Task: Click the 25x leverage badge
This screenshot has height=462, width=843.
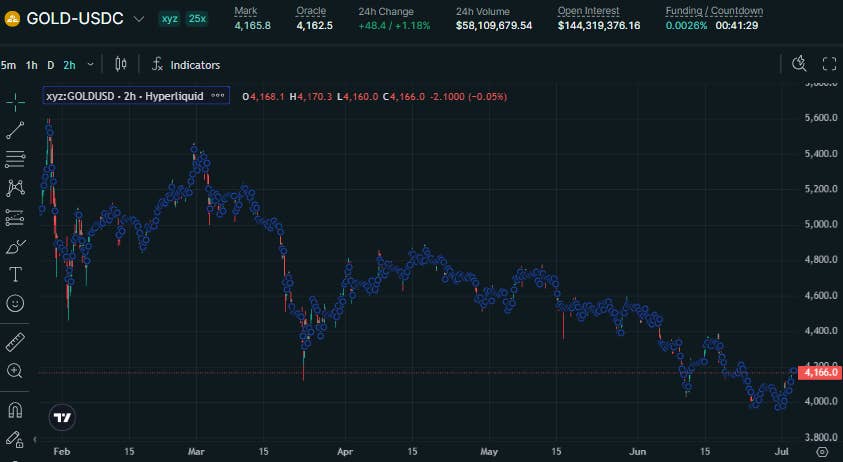Action: (197, 18)
